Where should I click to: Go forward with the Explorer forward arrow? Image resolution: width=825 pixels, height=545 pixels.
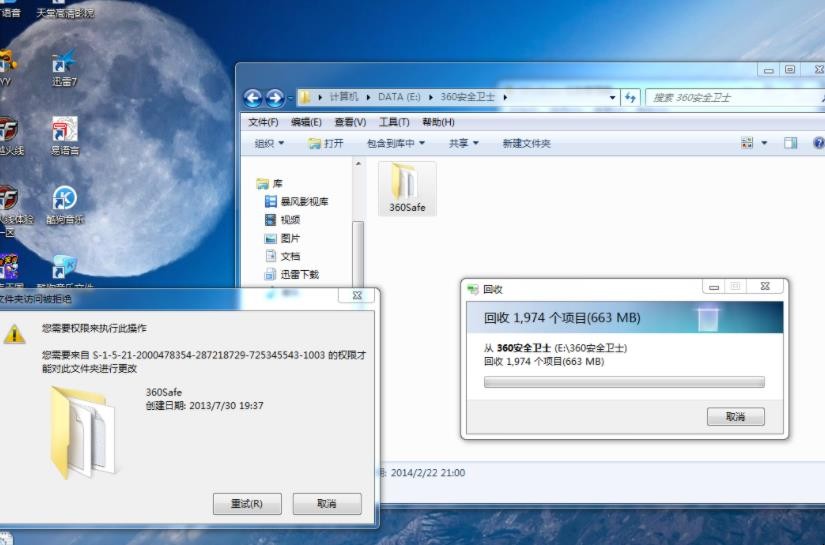tap(275, 97)
